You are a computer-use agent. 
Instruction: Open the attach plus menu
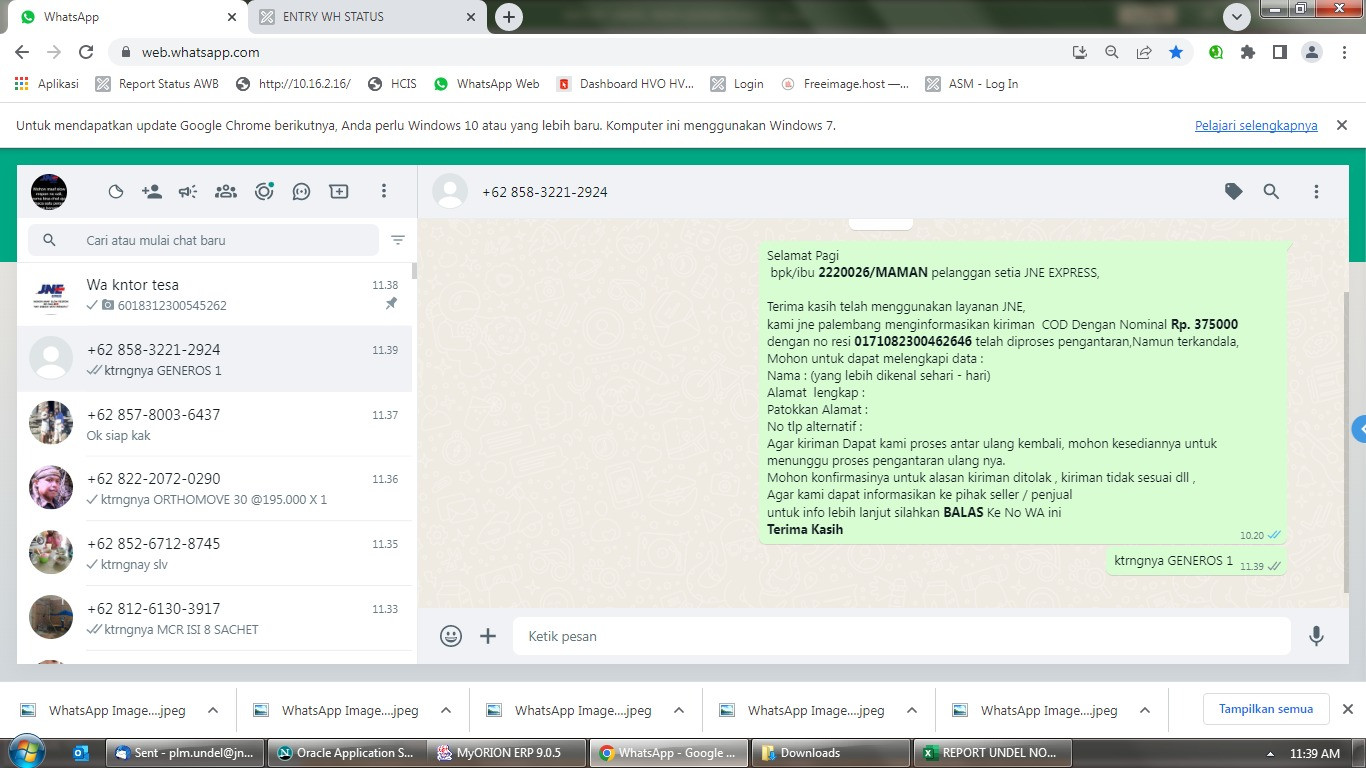(x=488, y=636)
